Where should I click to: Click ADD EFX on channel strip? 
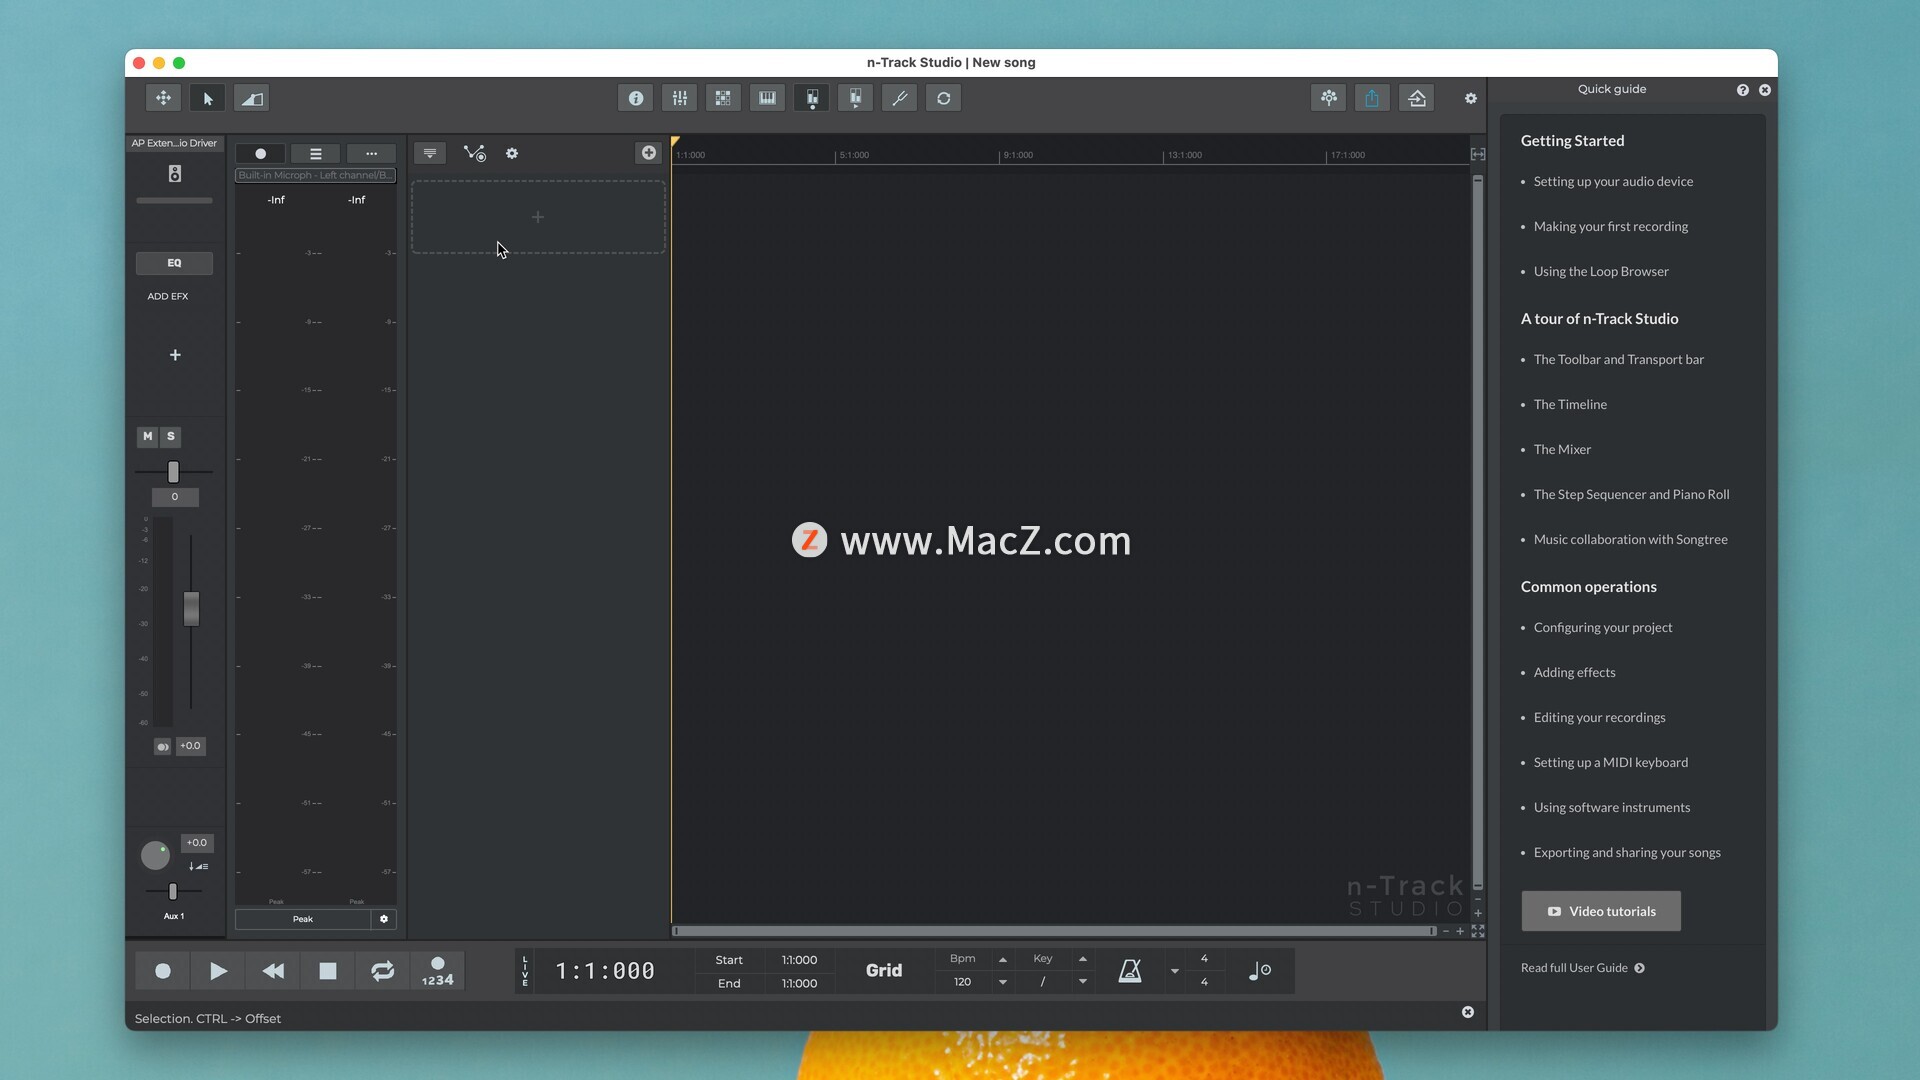(x=168, y=296)
